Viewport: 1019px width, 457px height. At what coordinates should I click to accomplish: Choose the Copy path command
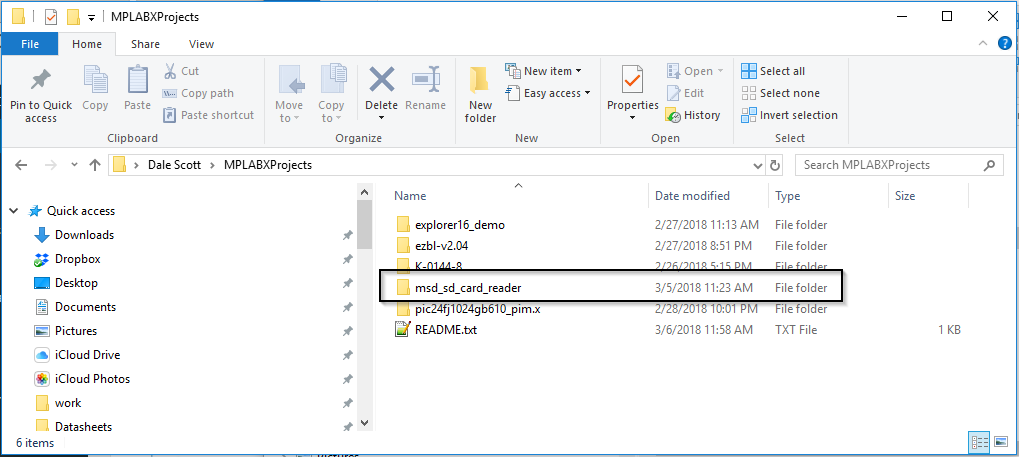pos(198,93)
